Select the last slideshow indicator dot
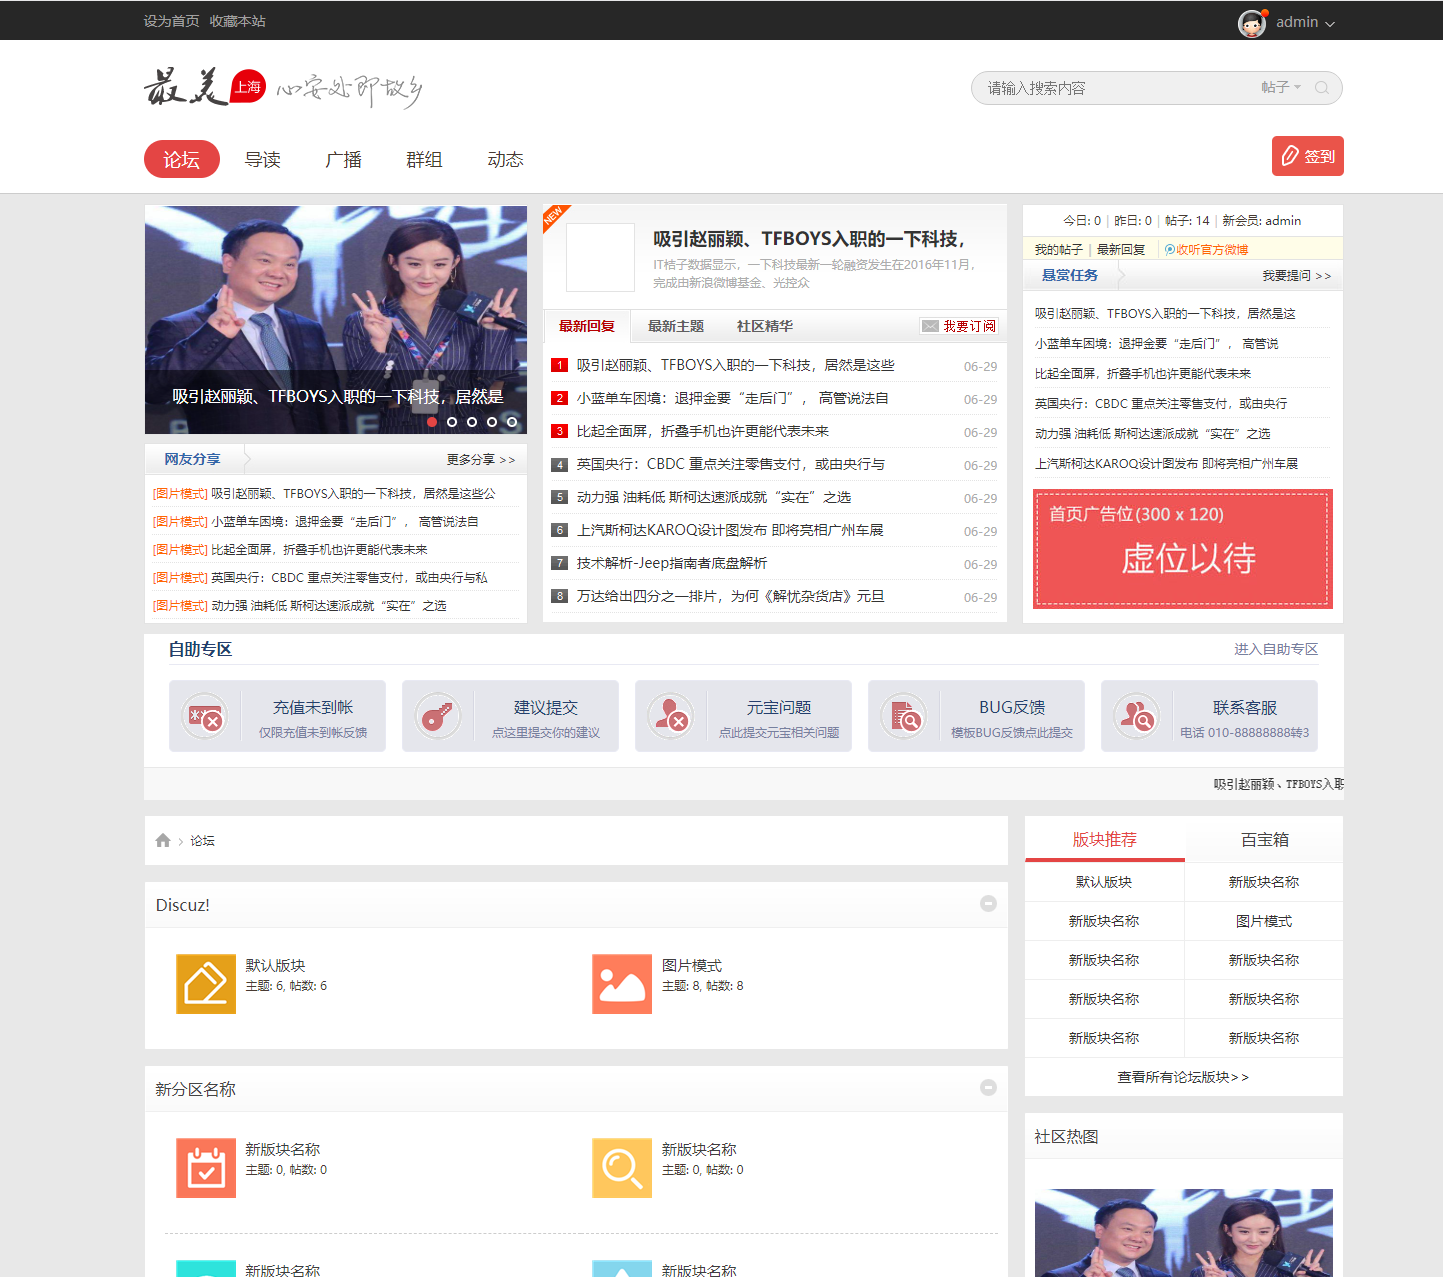1443x1277 pixels. (x=512, y=422)
